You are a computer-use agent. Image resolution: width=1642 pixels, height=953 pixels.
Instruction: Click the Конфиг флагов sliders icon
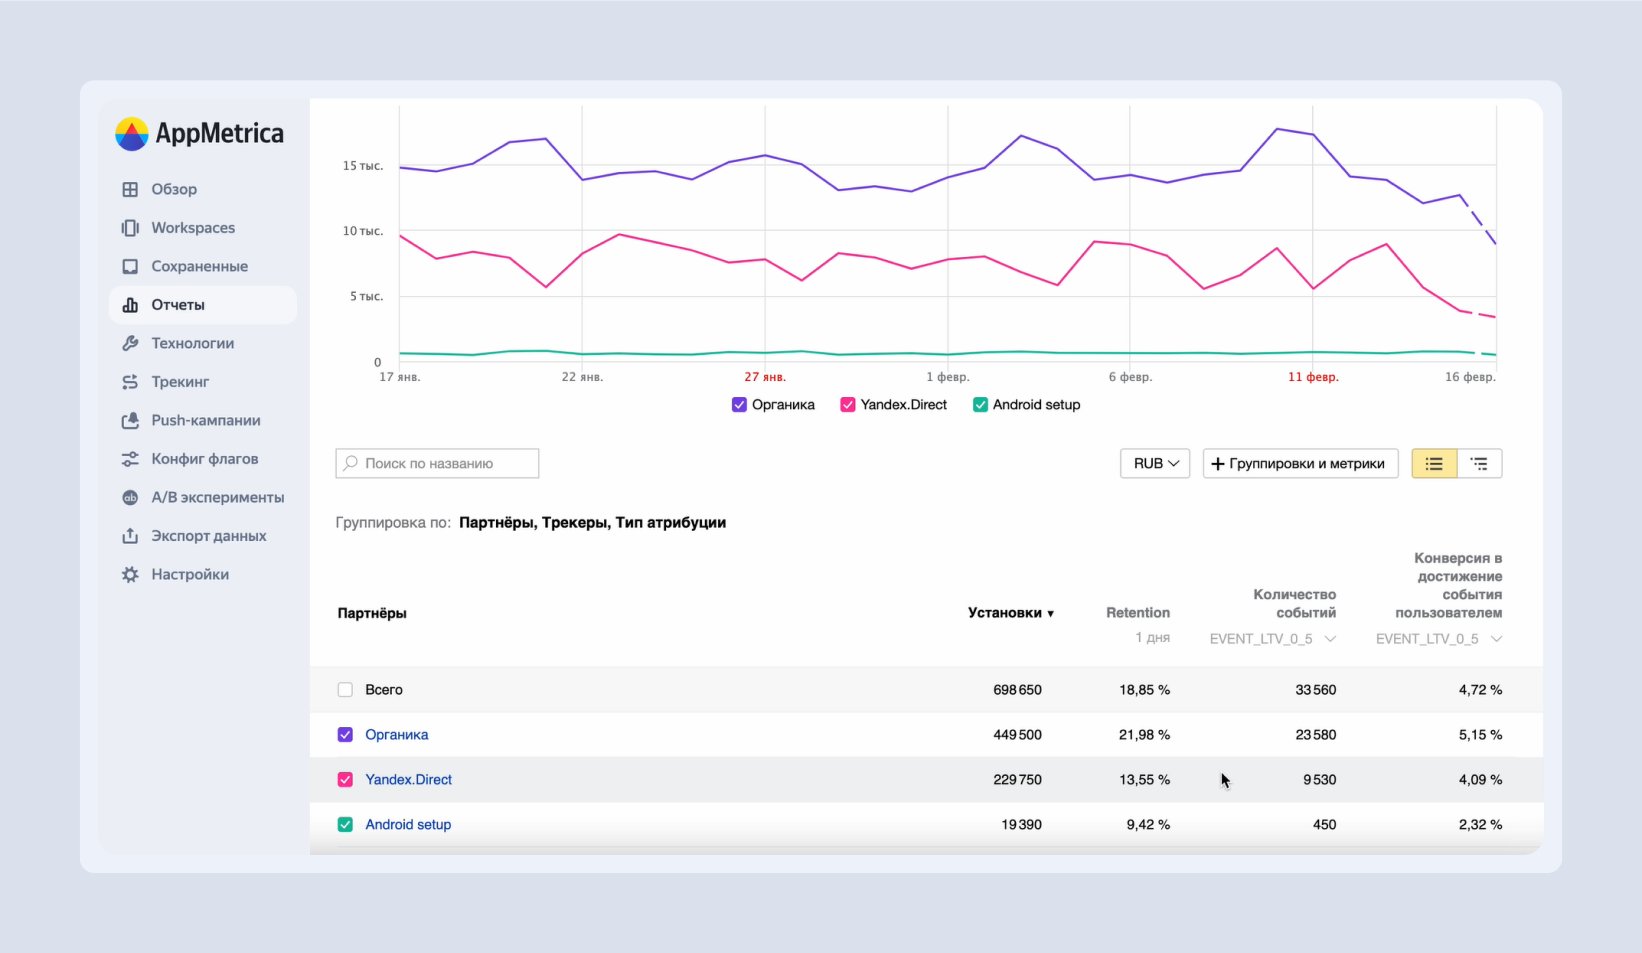(x=130, y=459)
